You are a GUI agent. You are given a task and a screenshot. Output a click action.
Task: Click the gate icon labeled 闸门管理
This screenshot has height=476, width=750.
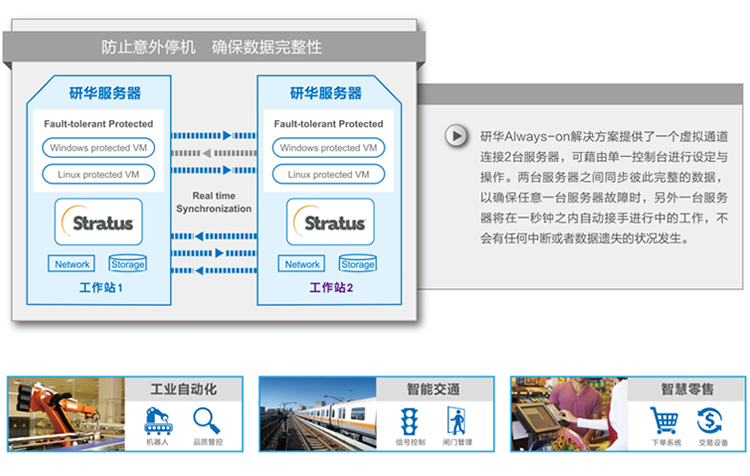tap(456, 421)
